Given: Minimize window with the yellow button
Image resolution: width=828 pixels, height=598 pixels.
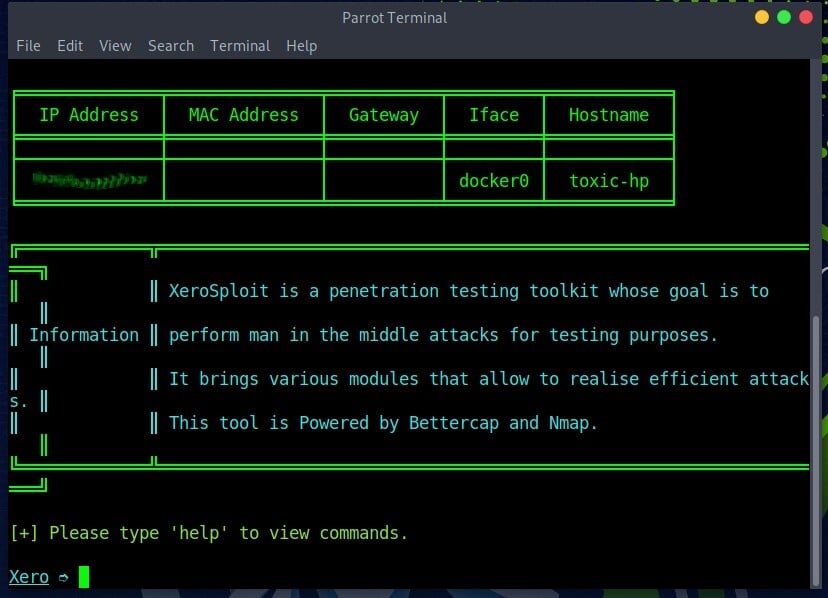Looking at the screenshot, I should coord(762,17).
